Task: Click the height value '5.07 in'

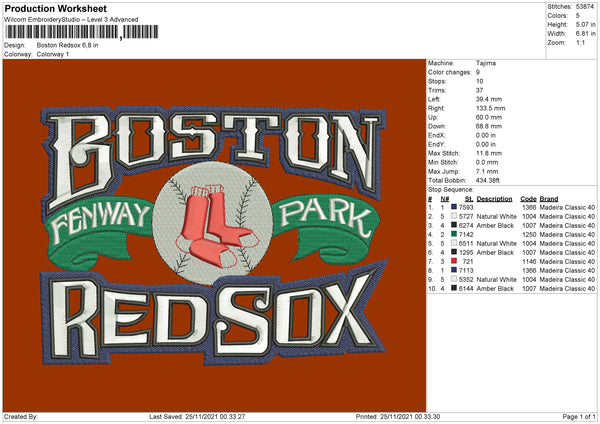Action: [x=586, y=24]
